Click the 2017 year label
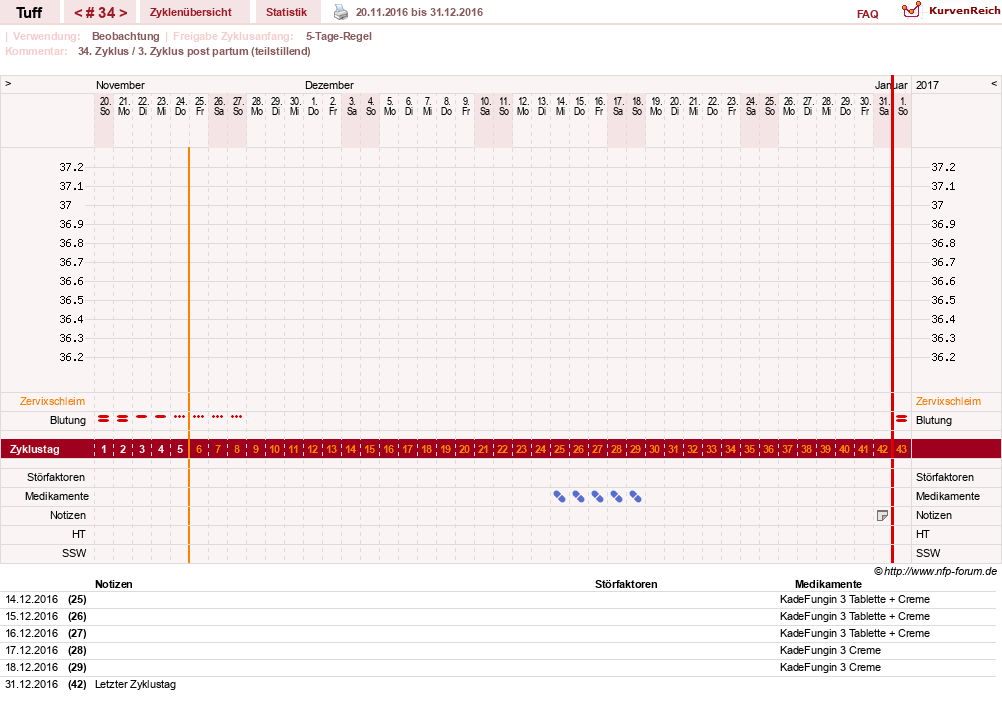The width and height of the screenshot is (1002, 723). pyautogui.click(x=927, y=85)
